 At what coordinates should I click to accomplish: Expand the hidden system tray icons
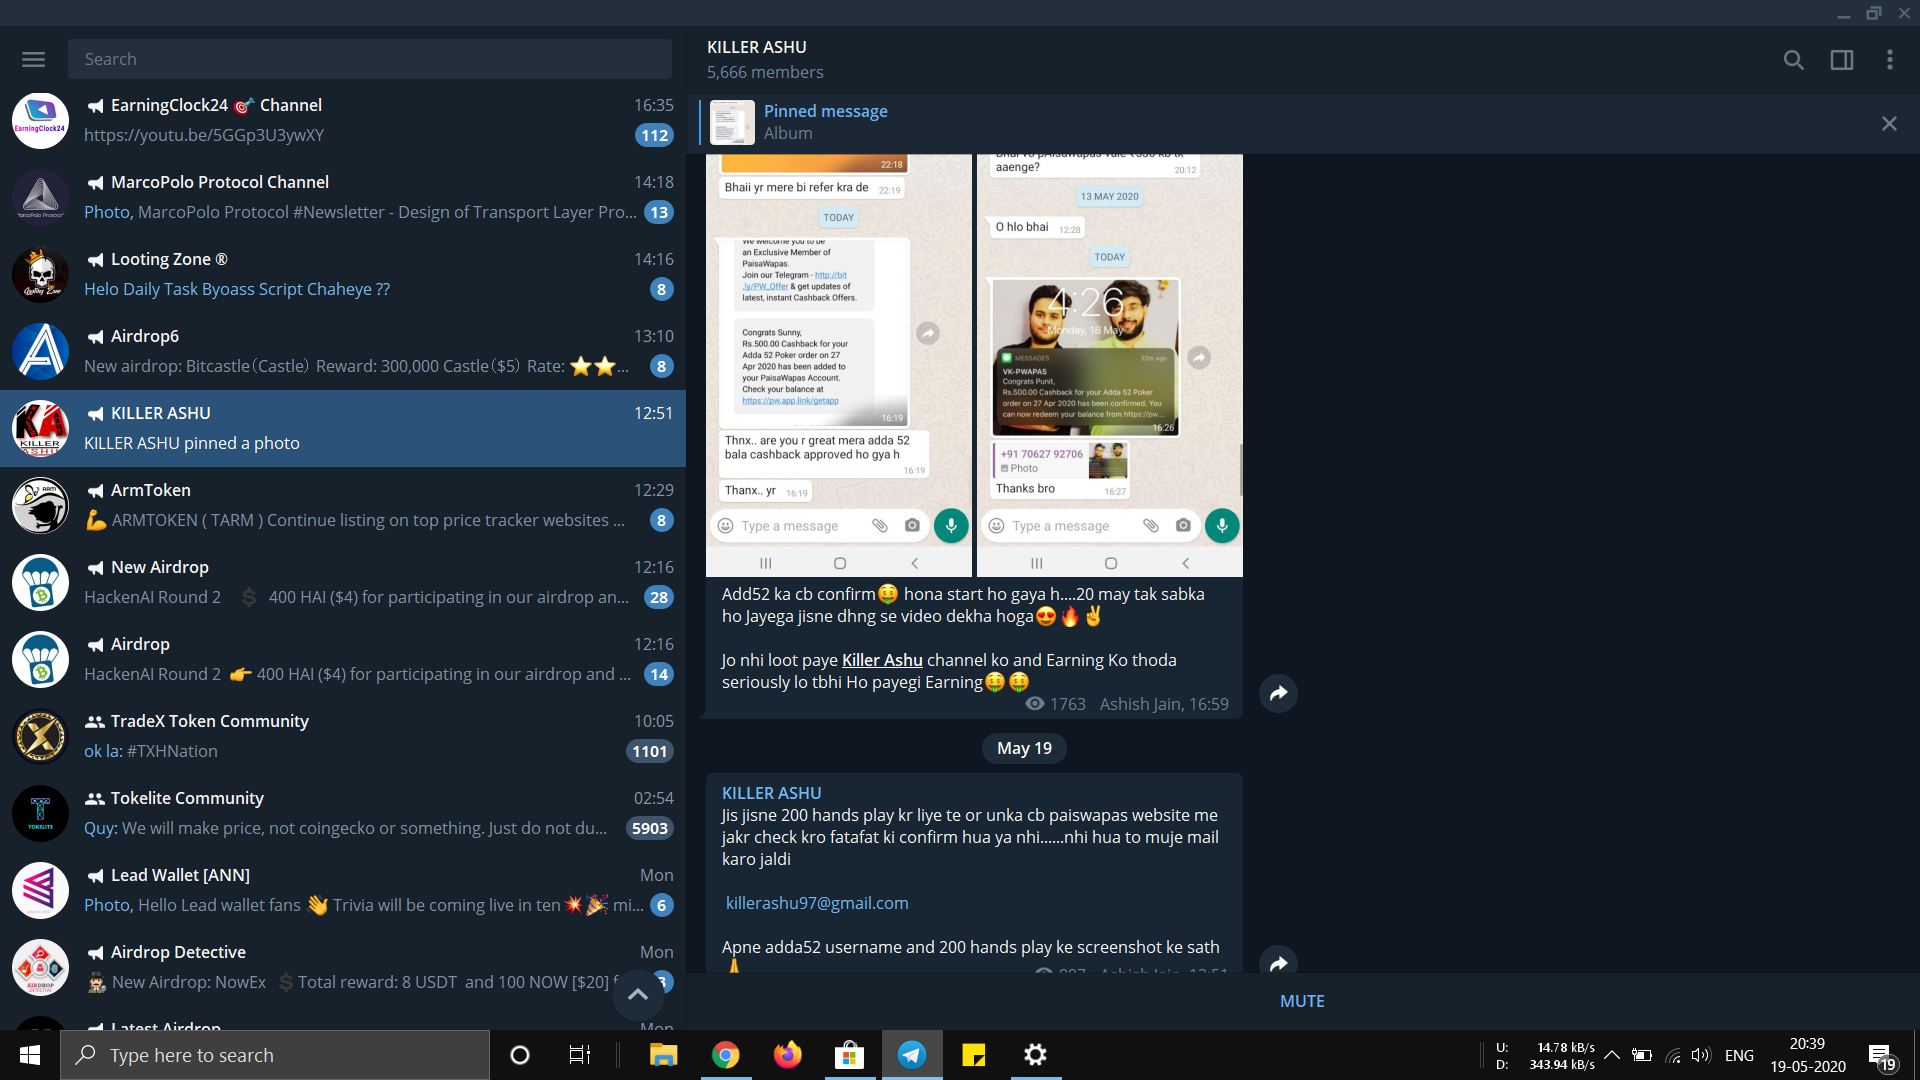click(x=1612, y=1055)
